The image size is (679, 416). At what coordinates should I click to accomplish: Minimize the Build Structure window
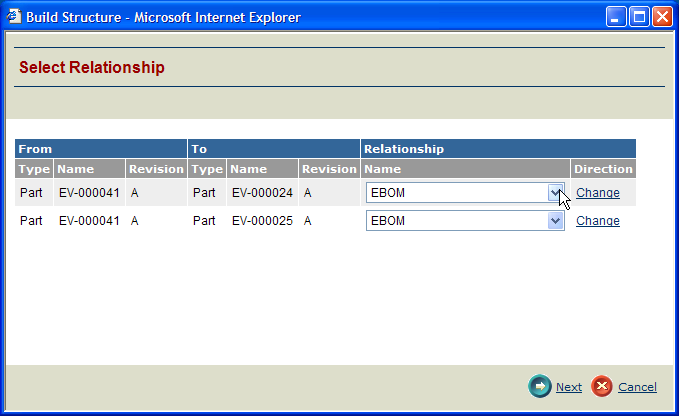[x=617, y=17]
